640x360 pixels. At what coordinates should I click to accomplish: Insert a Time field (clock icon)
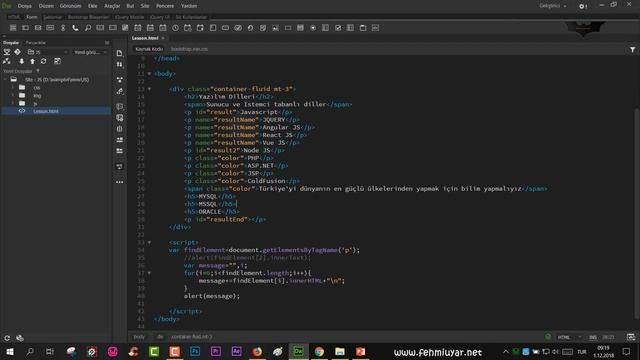(175, 28)
